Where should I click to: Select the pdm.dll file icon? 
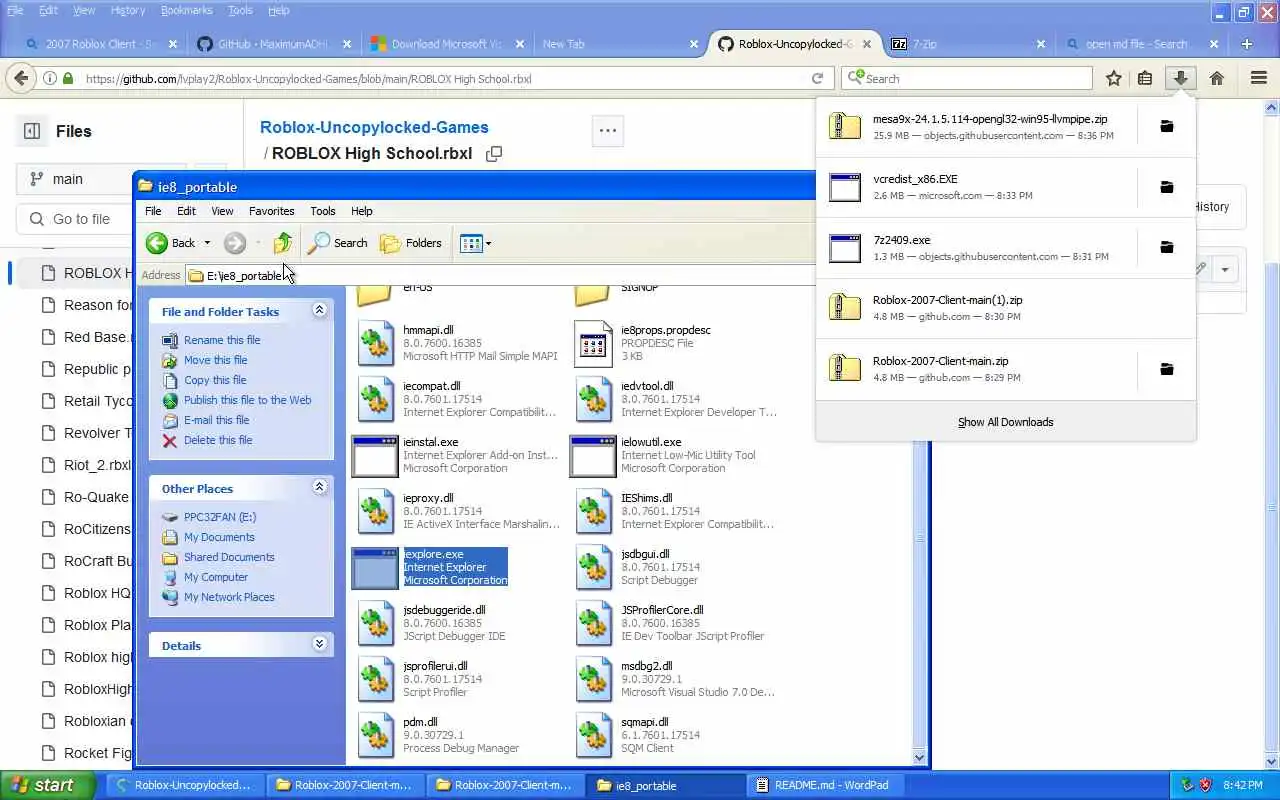[376, 735]
